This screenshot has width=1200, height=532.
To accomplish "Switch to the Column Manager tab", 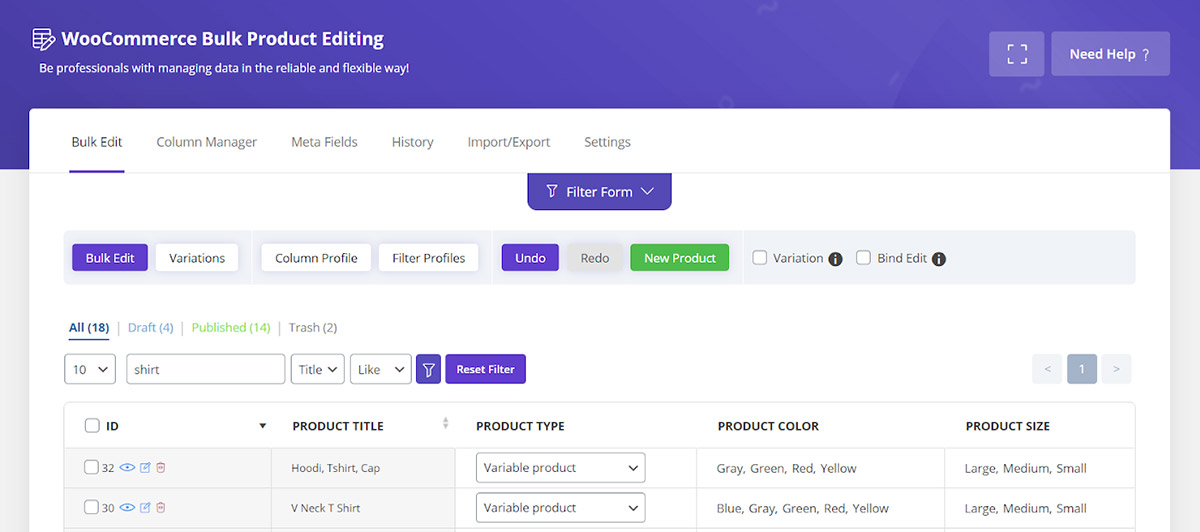I will tap(206, 142).
